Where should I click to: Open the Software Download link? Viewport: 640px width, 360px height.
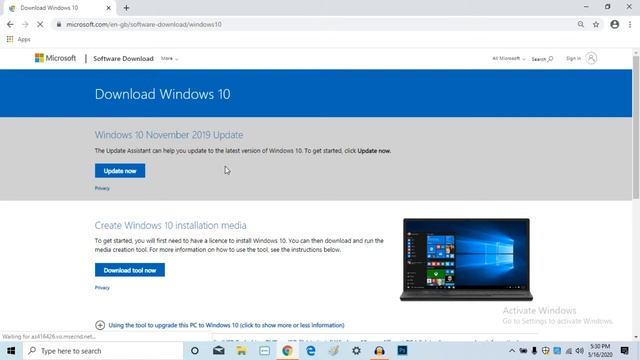coord(123,58)
